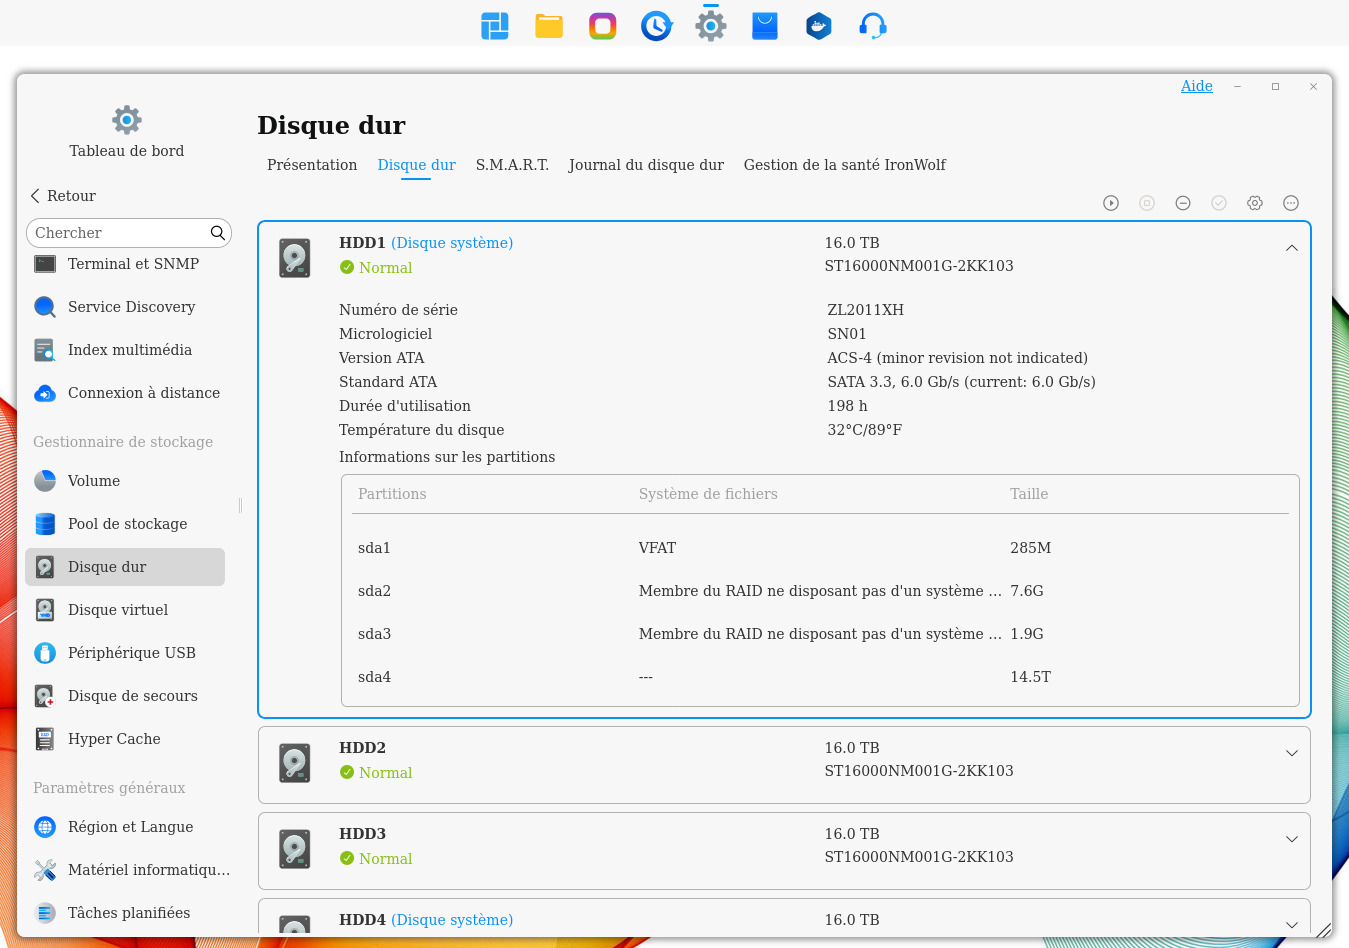Open the Docker app from the top dock
Image resolution: width=1349 pixels, height=948 pixels.
819,26
